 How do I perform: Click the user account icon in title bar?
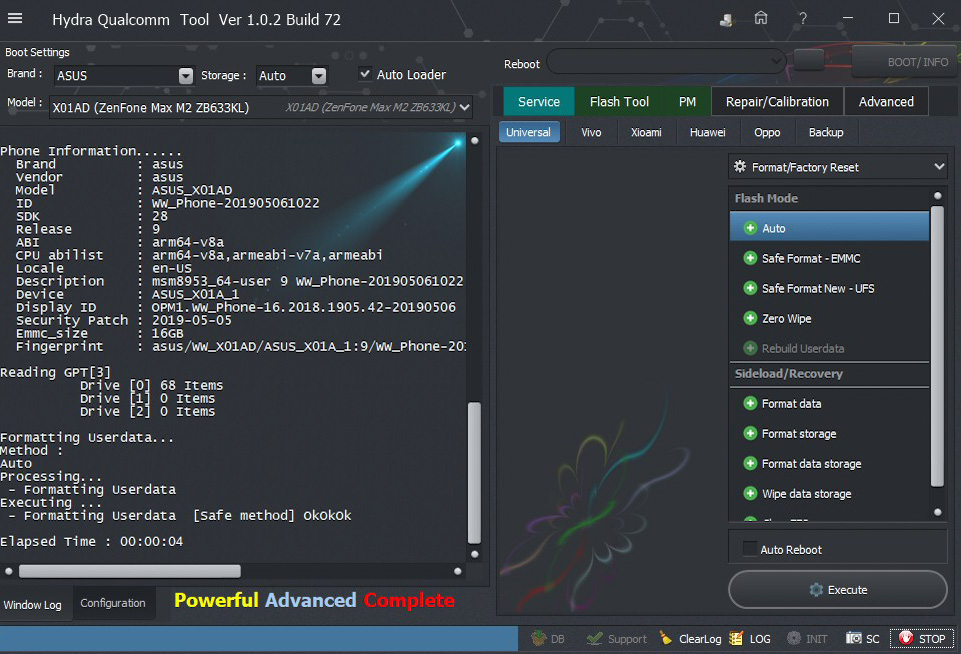pos(727,19)
